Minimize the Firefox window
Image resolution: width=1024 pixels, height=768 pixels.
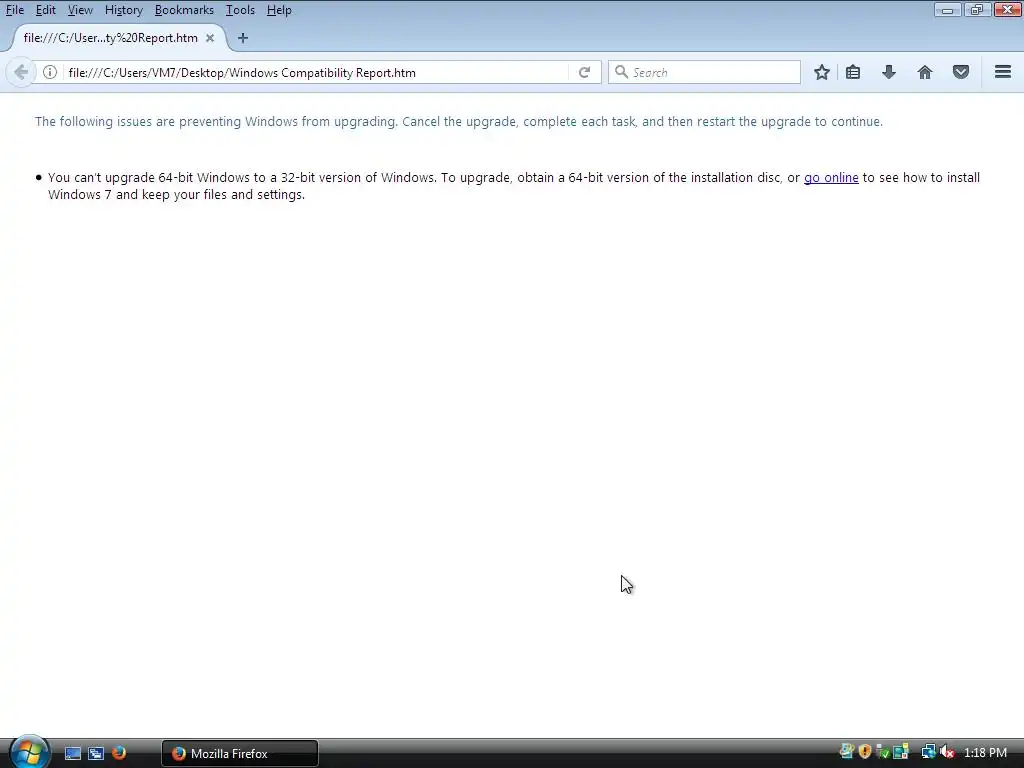(x=947, y=10)
